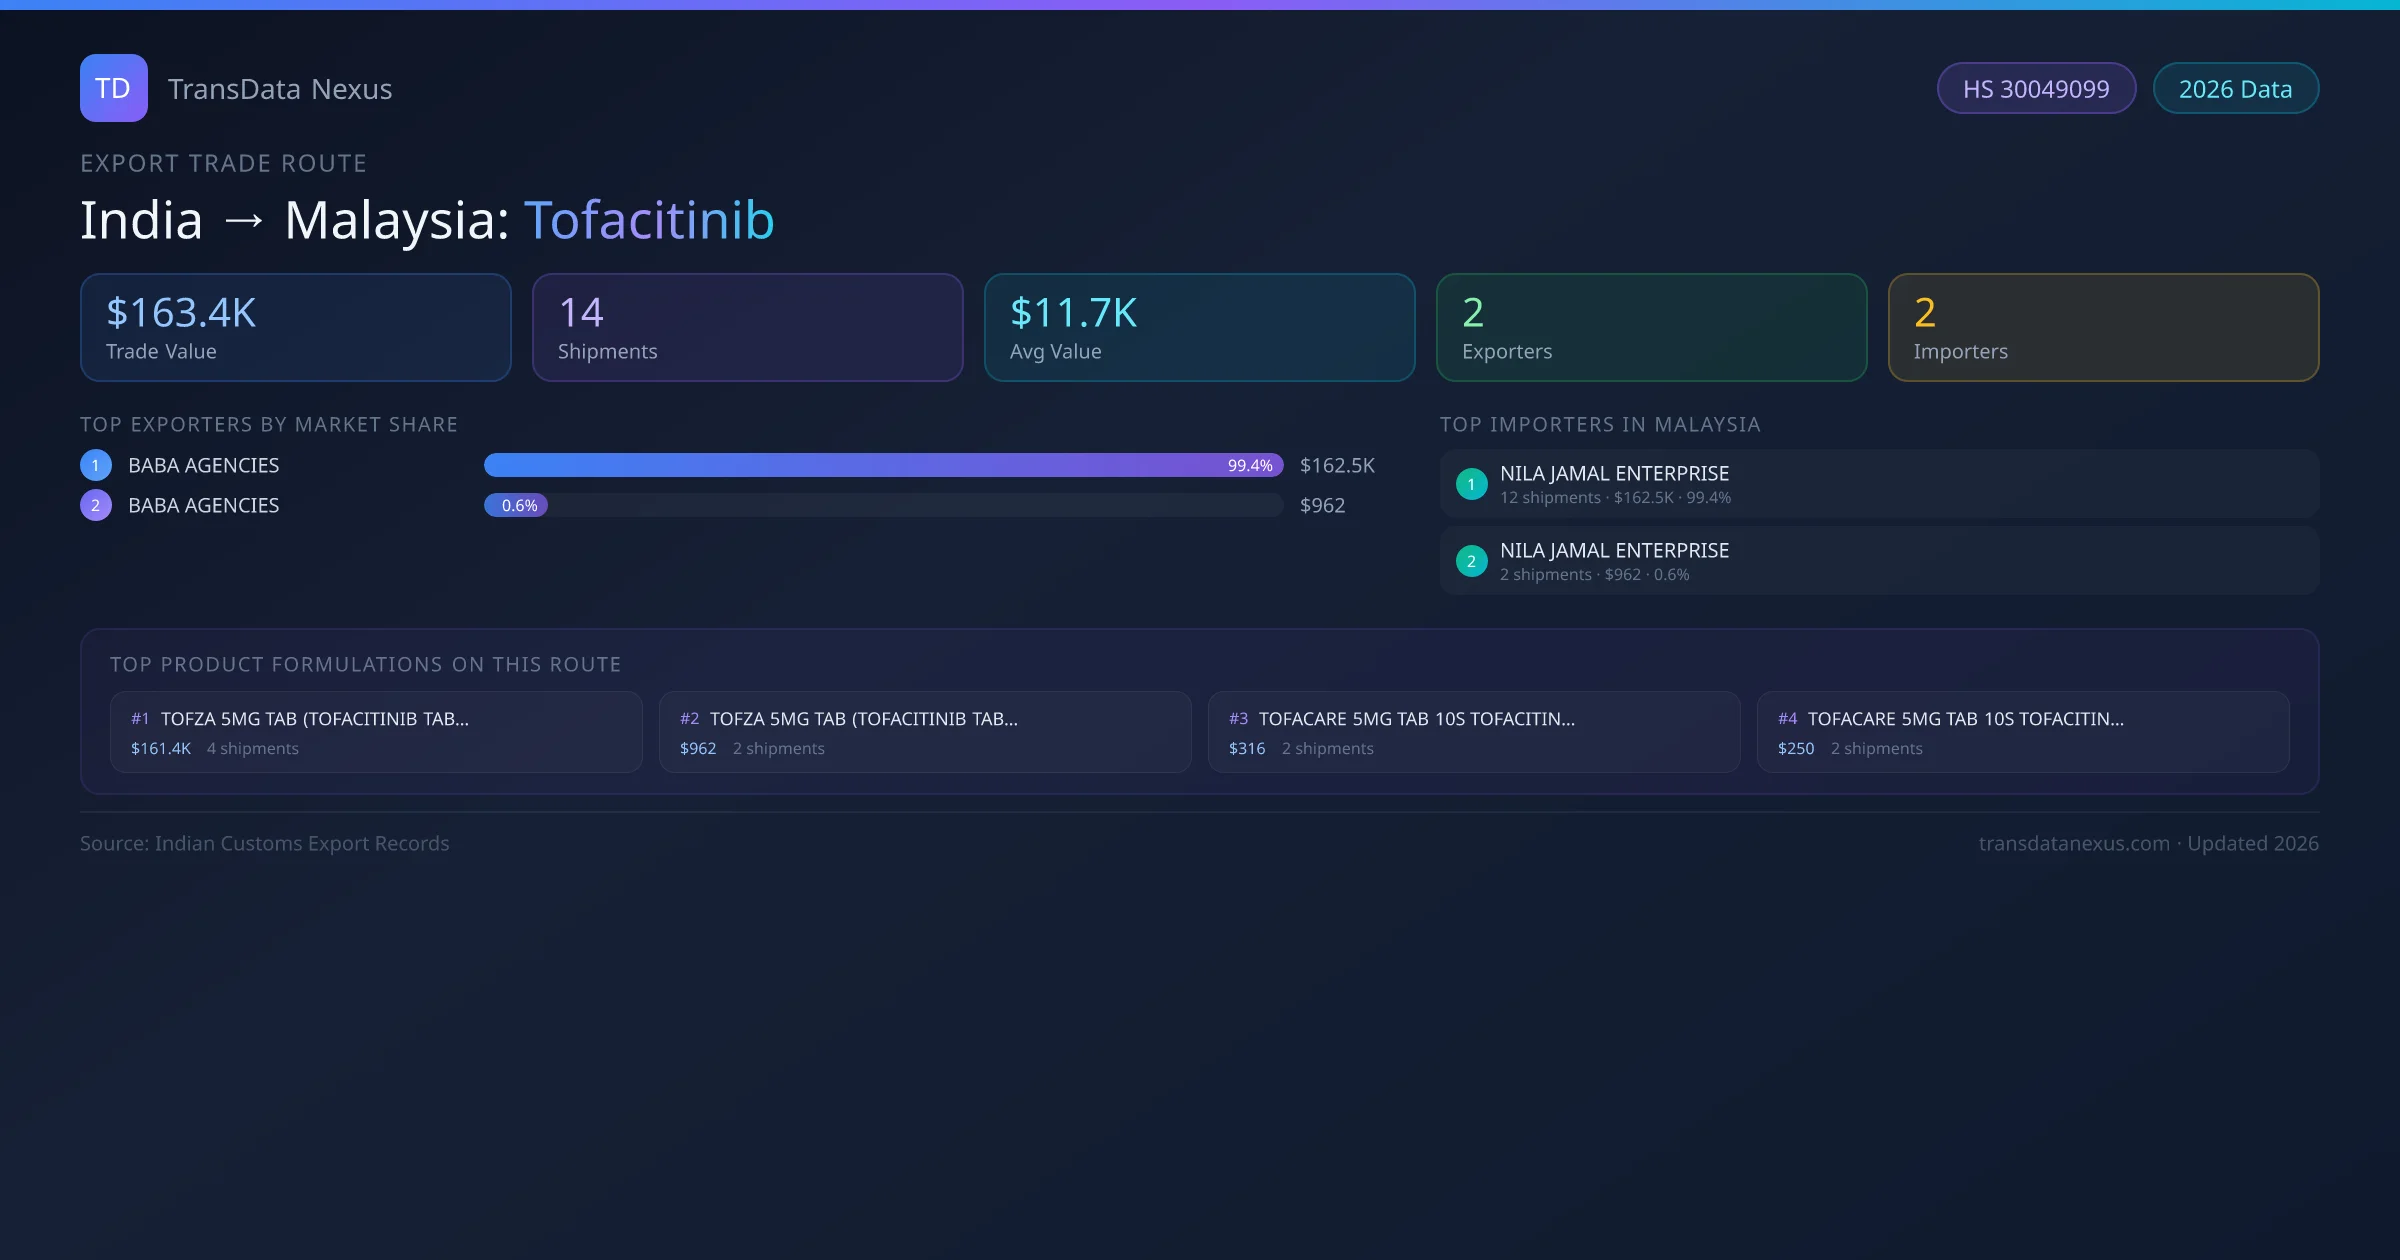Open #2 TOFZA 5MG TAB $962 card
This screenshot has width=2400, height=1260.
tap(925, 732)
